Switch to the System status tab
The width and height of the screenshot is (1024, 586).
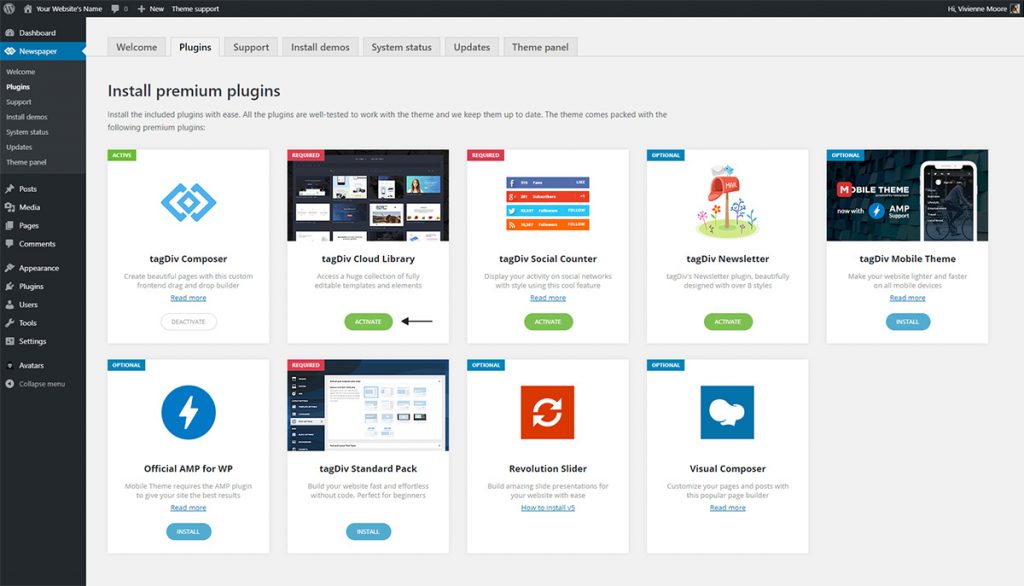(x=400, y=46)
